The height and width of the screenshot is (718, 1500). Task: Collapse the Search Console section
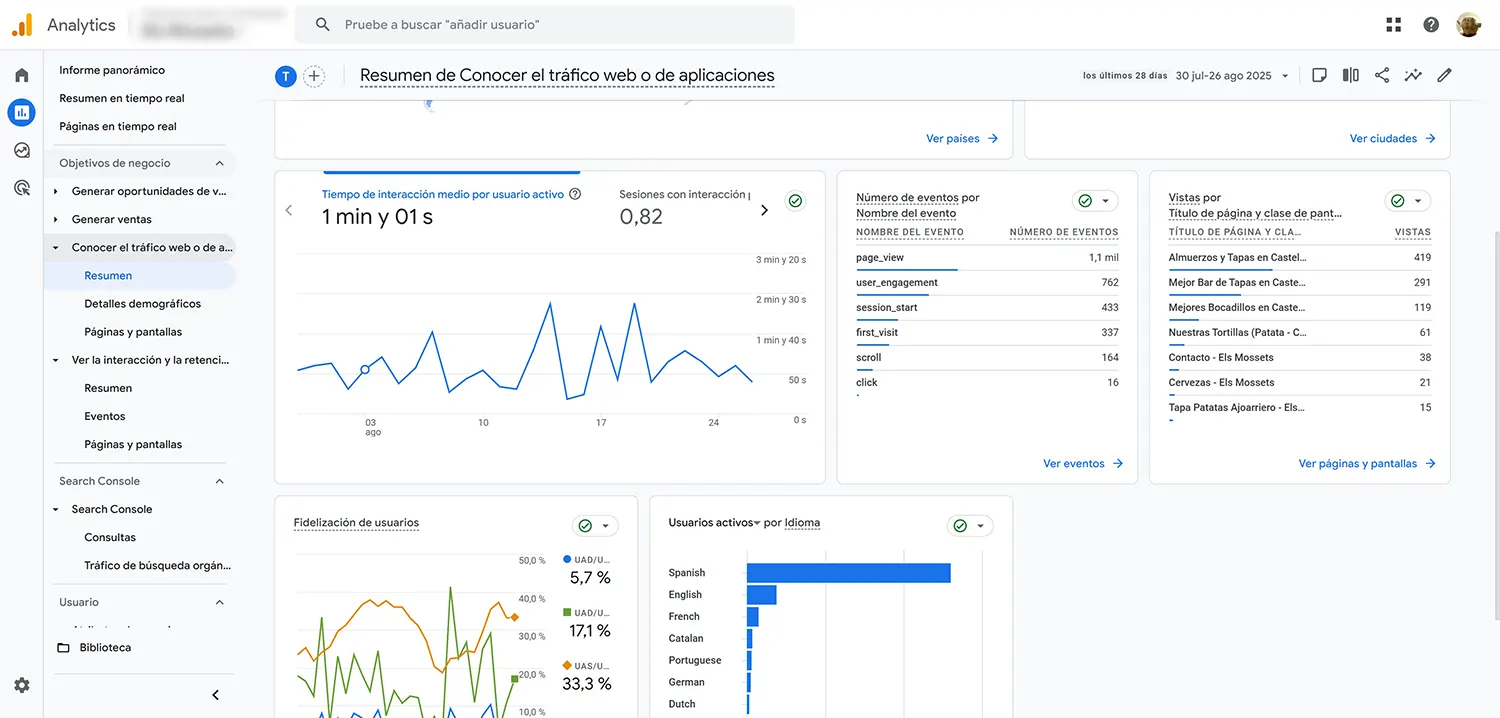tap(219, 481)
